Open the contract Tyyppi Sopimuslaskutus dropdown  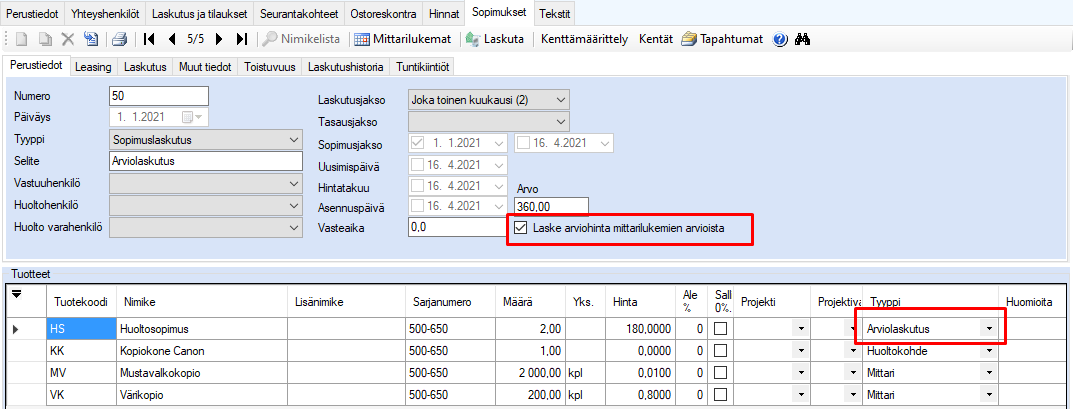click(294, 139)
